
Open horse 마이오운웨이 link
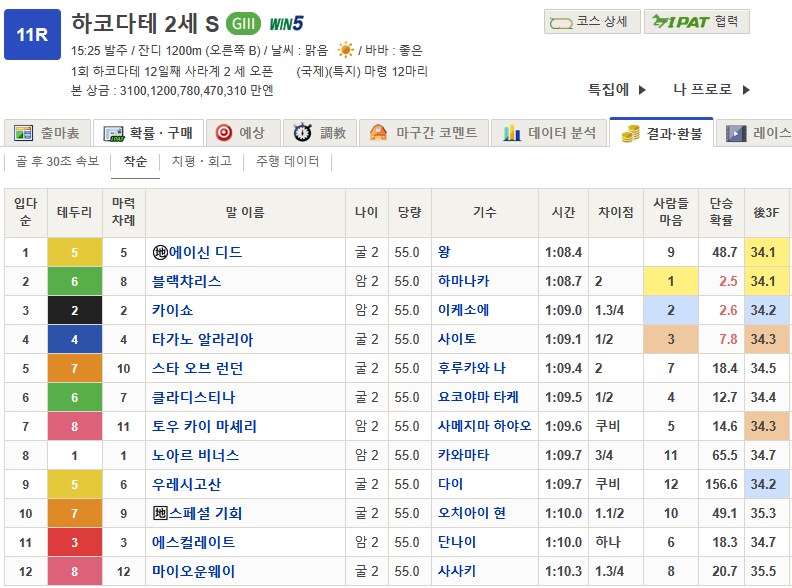[194, 571]
